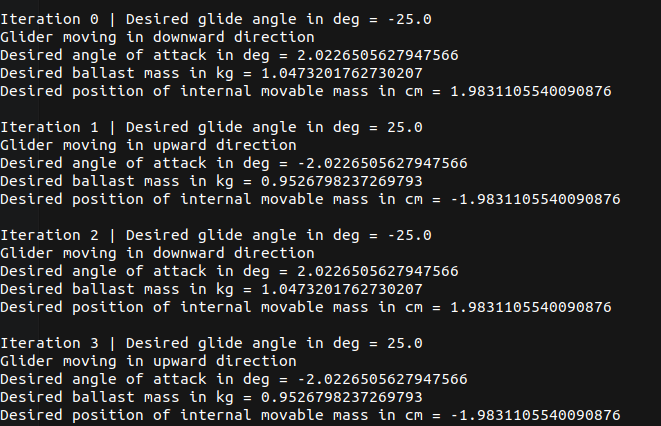This screenshot has width=661, height=426.
Task: Click Iteration 1's desired ballast mass line
Action: 211,181
